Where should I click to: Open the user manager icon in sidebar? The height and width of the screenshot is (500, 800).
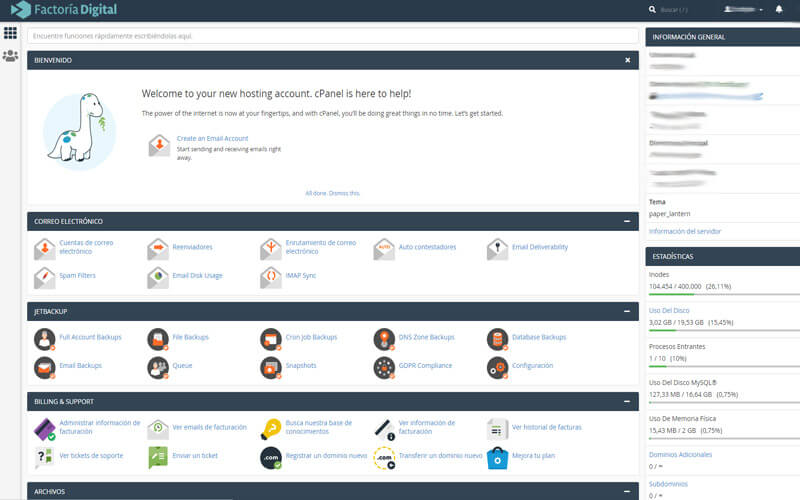click(10, 56)
